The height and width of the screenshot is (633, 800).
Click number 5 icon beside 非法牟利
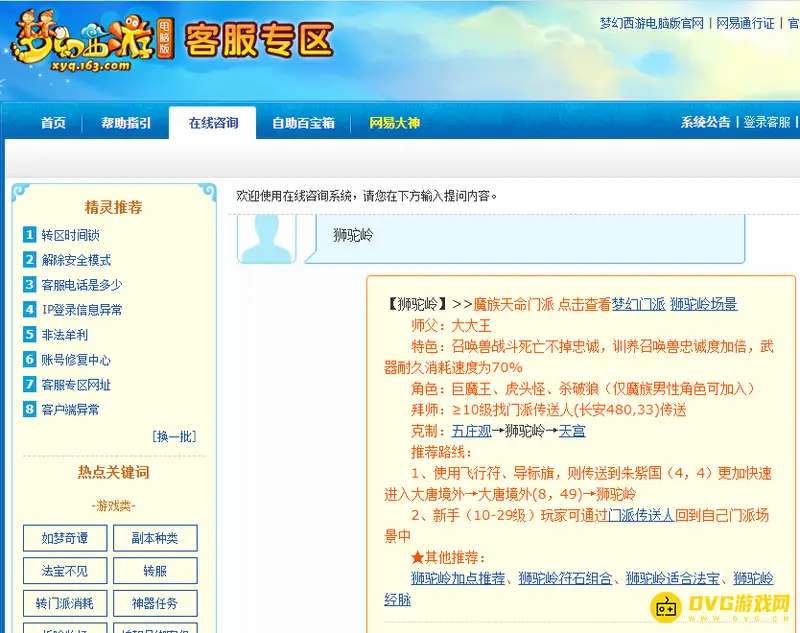coord(30,334)
